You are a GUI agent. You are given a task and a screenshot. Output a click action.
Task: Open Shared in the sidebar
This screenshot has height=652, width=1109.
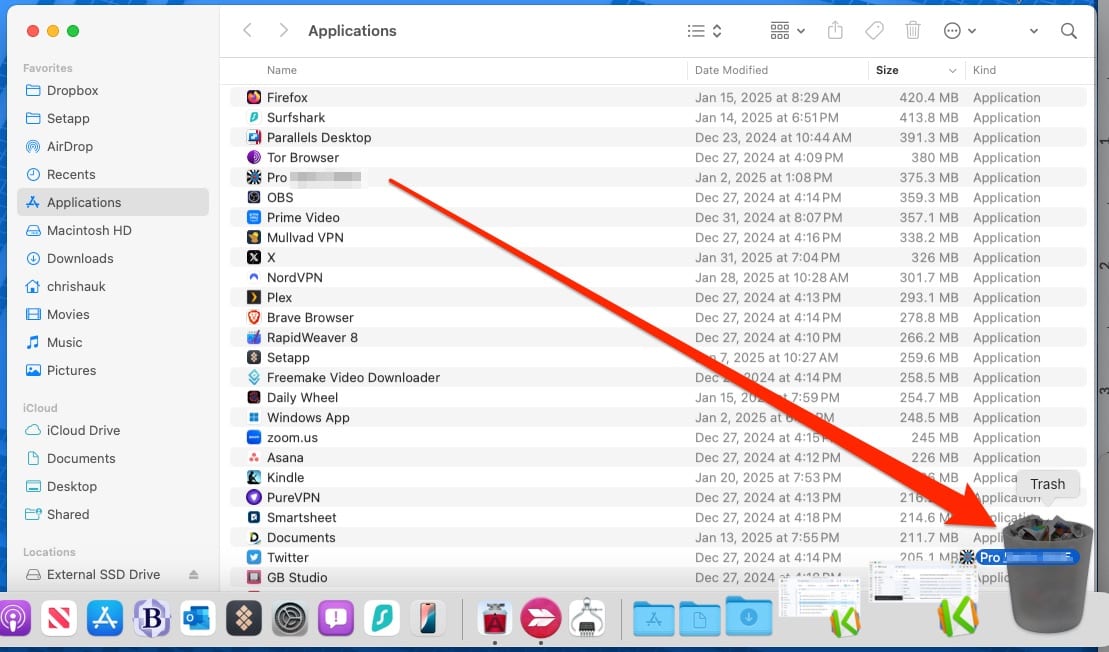point(113,514)
